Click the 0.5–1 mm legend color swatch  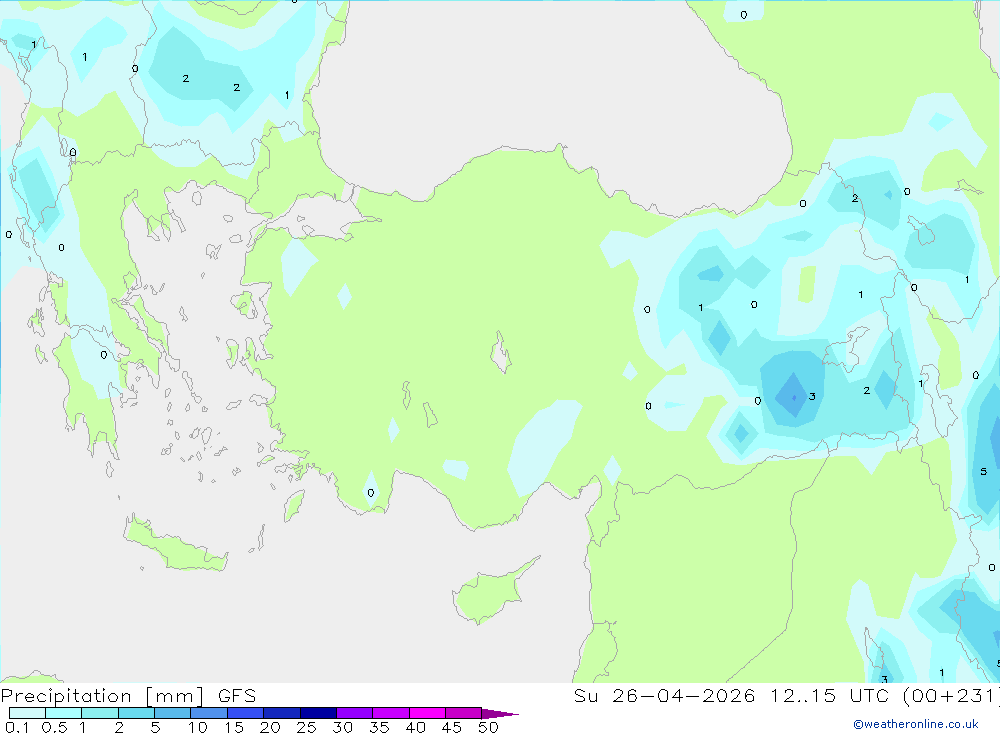click(x=64, y=713)
